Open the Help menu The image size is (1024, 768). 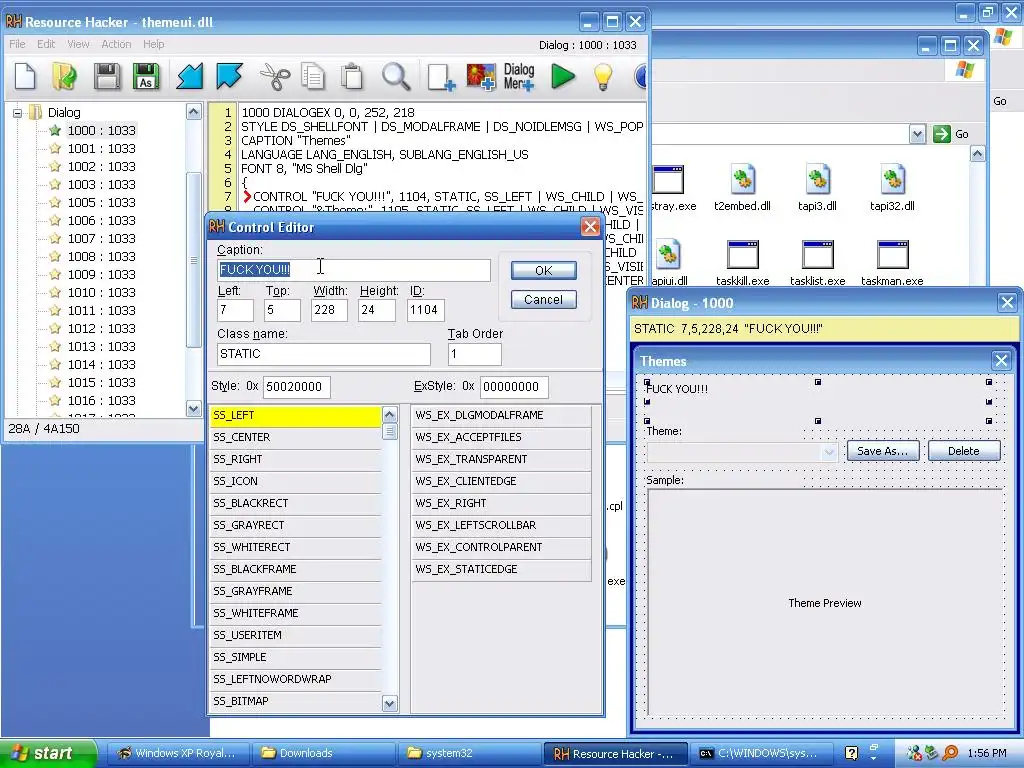(153, 44)
